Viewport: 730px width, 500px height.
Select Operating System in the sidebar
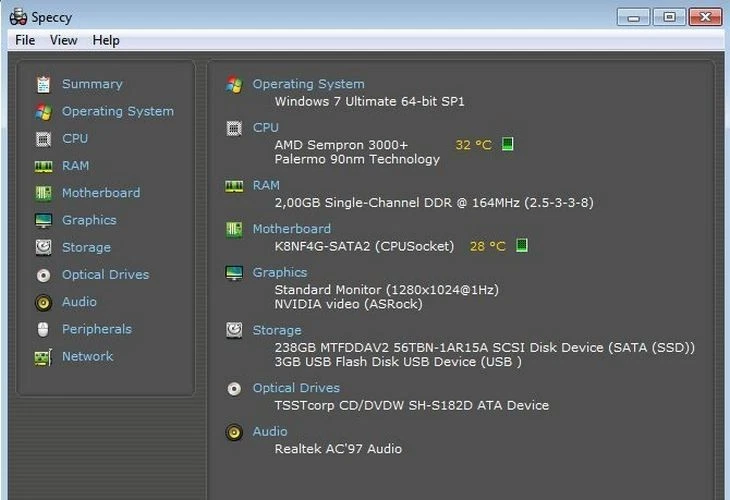[118, 112]
